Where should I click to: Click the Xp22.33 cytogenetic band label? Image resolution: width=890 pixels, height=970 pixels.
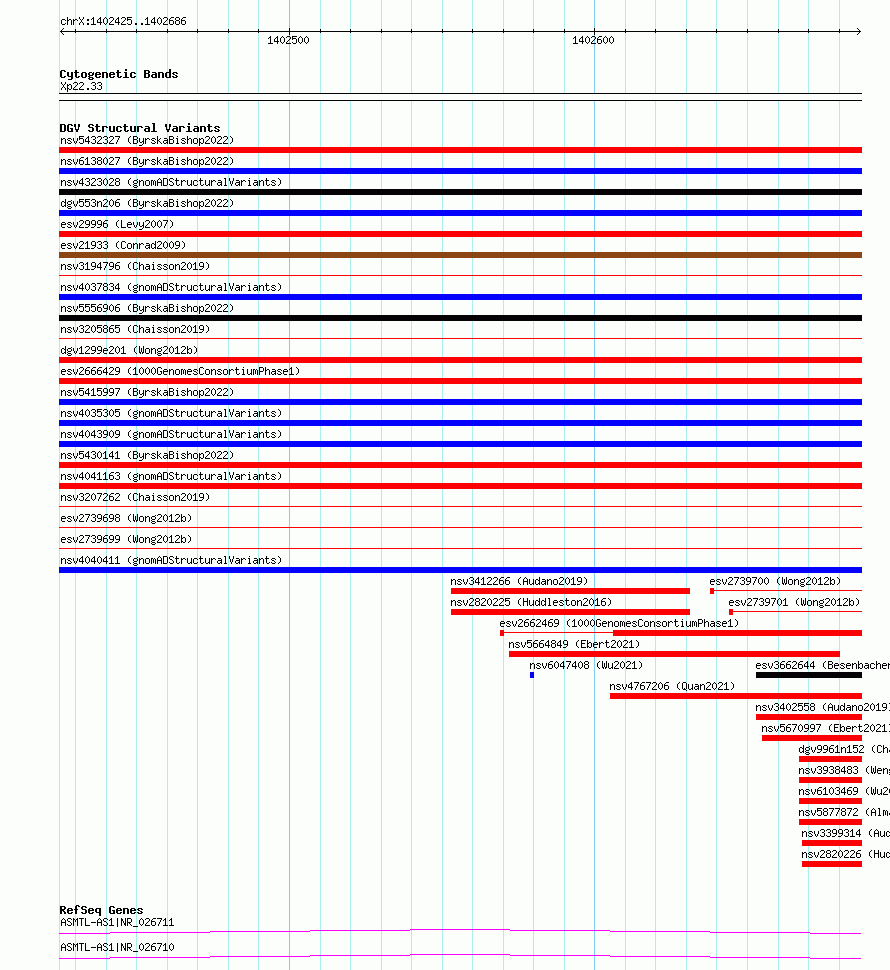point(81,87)
